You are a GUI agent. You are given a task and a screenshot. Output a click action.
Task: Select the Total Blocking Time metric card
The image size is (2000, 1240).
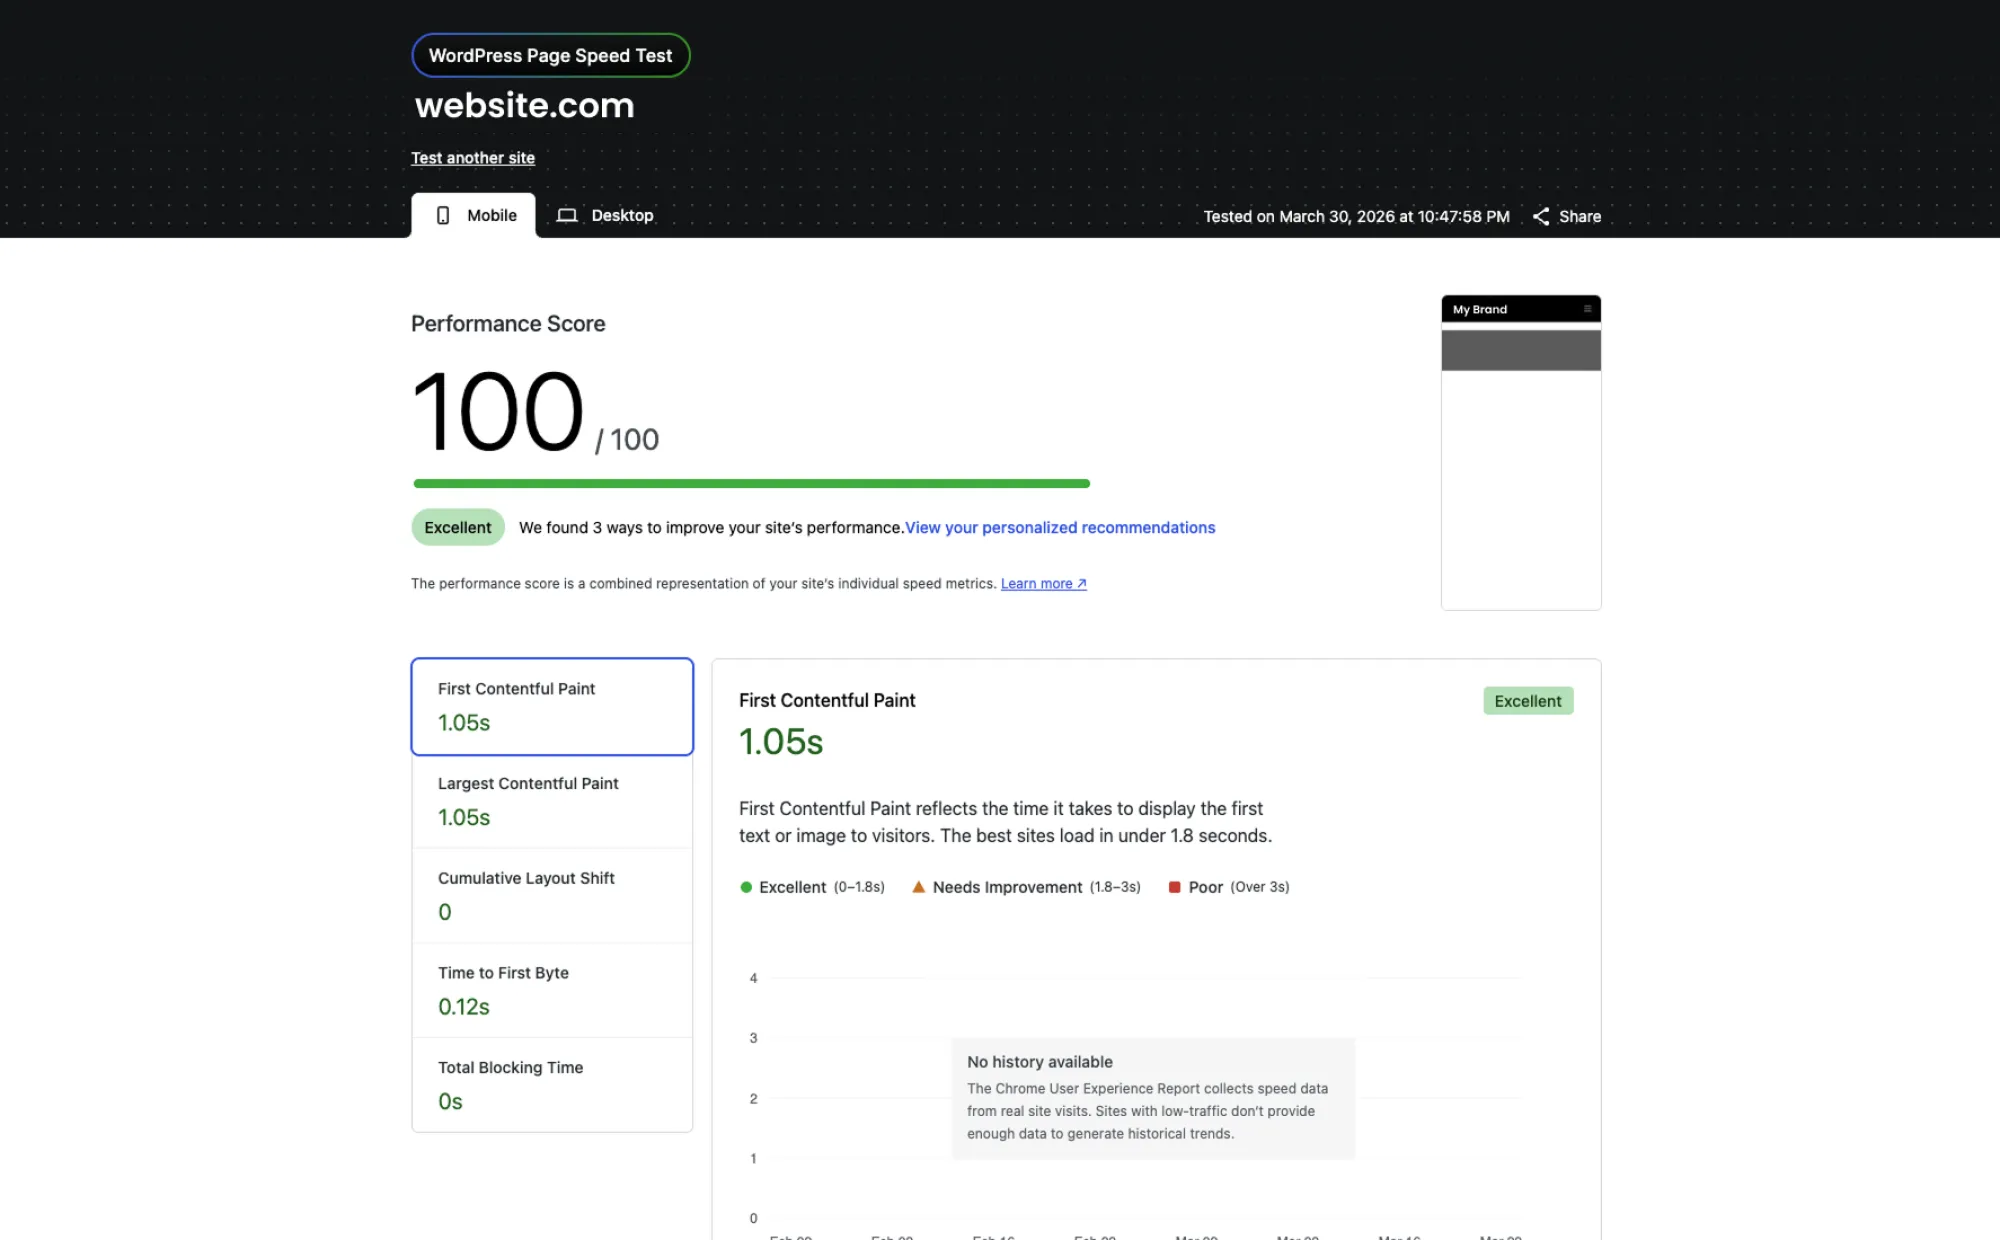552,1085
